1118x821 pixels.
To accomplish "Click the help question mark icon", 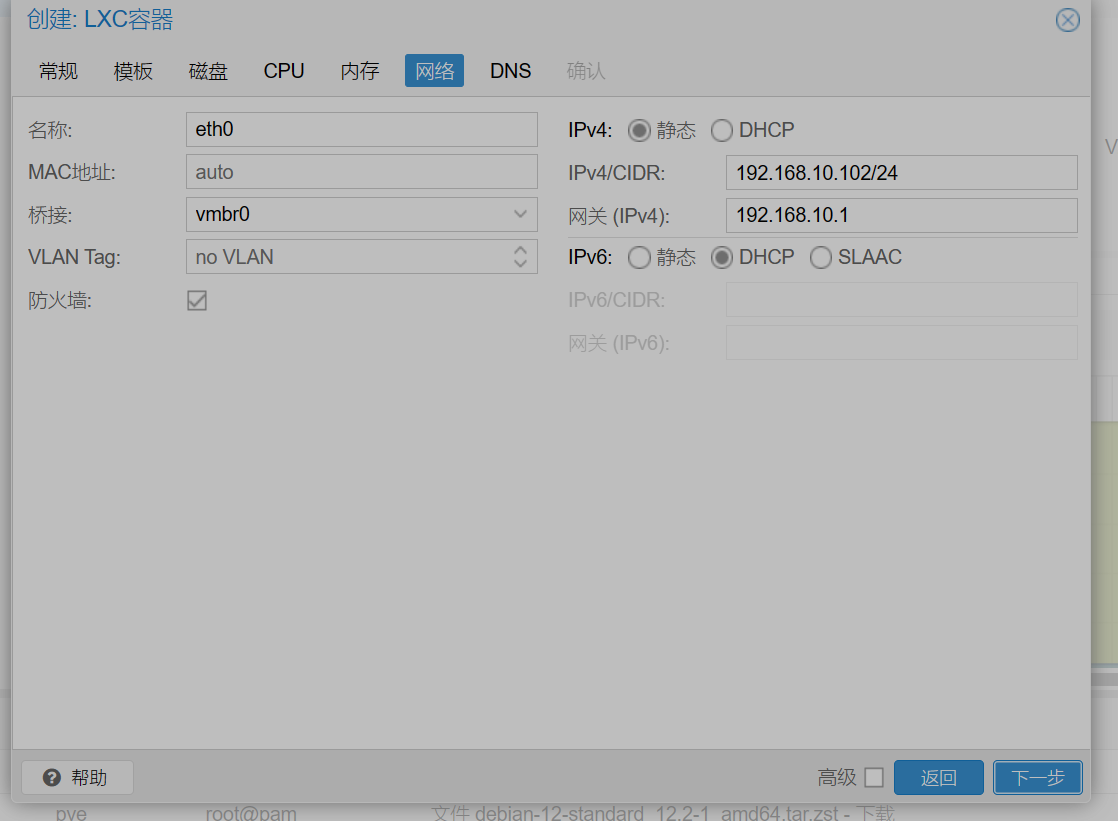I will pos(52,777).
